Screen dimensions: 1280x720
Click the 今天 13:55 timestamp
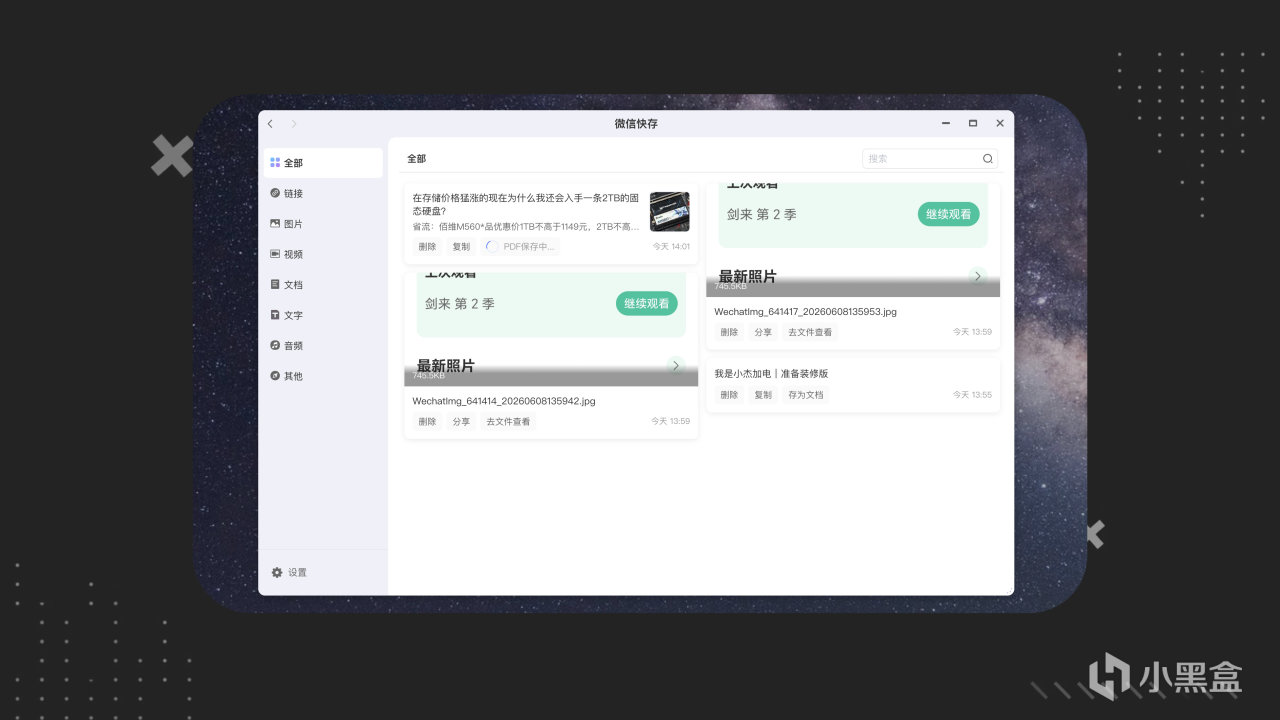(973, 395)
